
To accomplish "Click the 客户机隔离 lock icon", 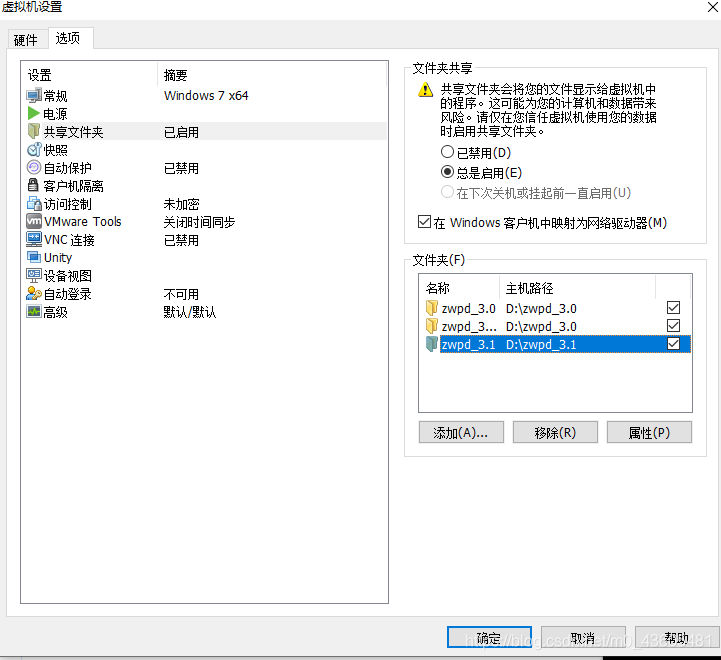I will click(33, 185).
